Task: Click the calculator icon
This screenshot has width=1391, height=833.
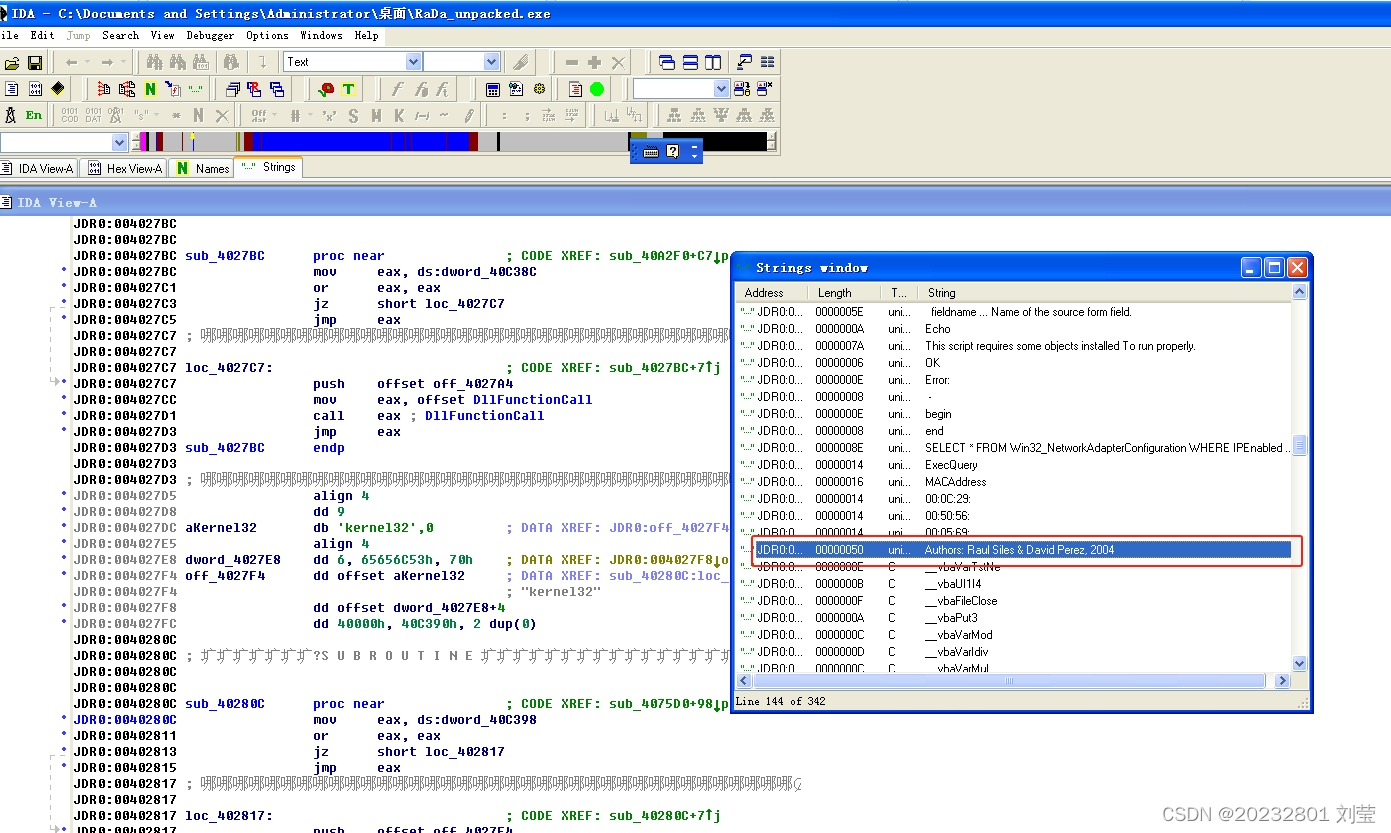Action: pyautogui.click(x=493, y=89)
